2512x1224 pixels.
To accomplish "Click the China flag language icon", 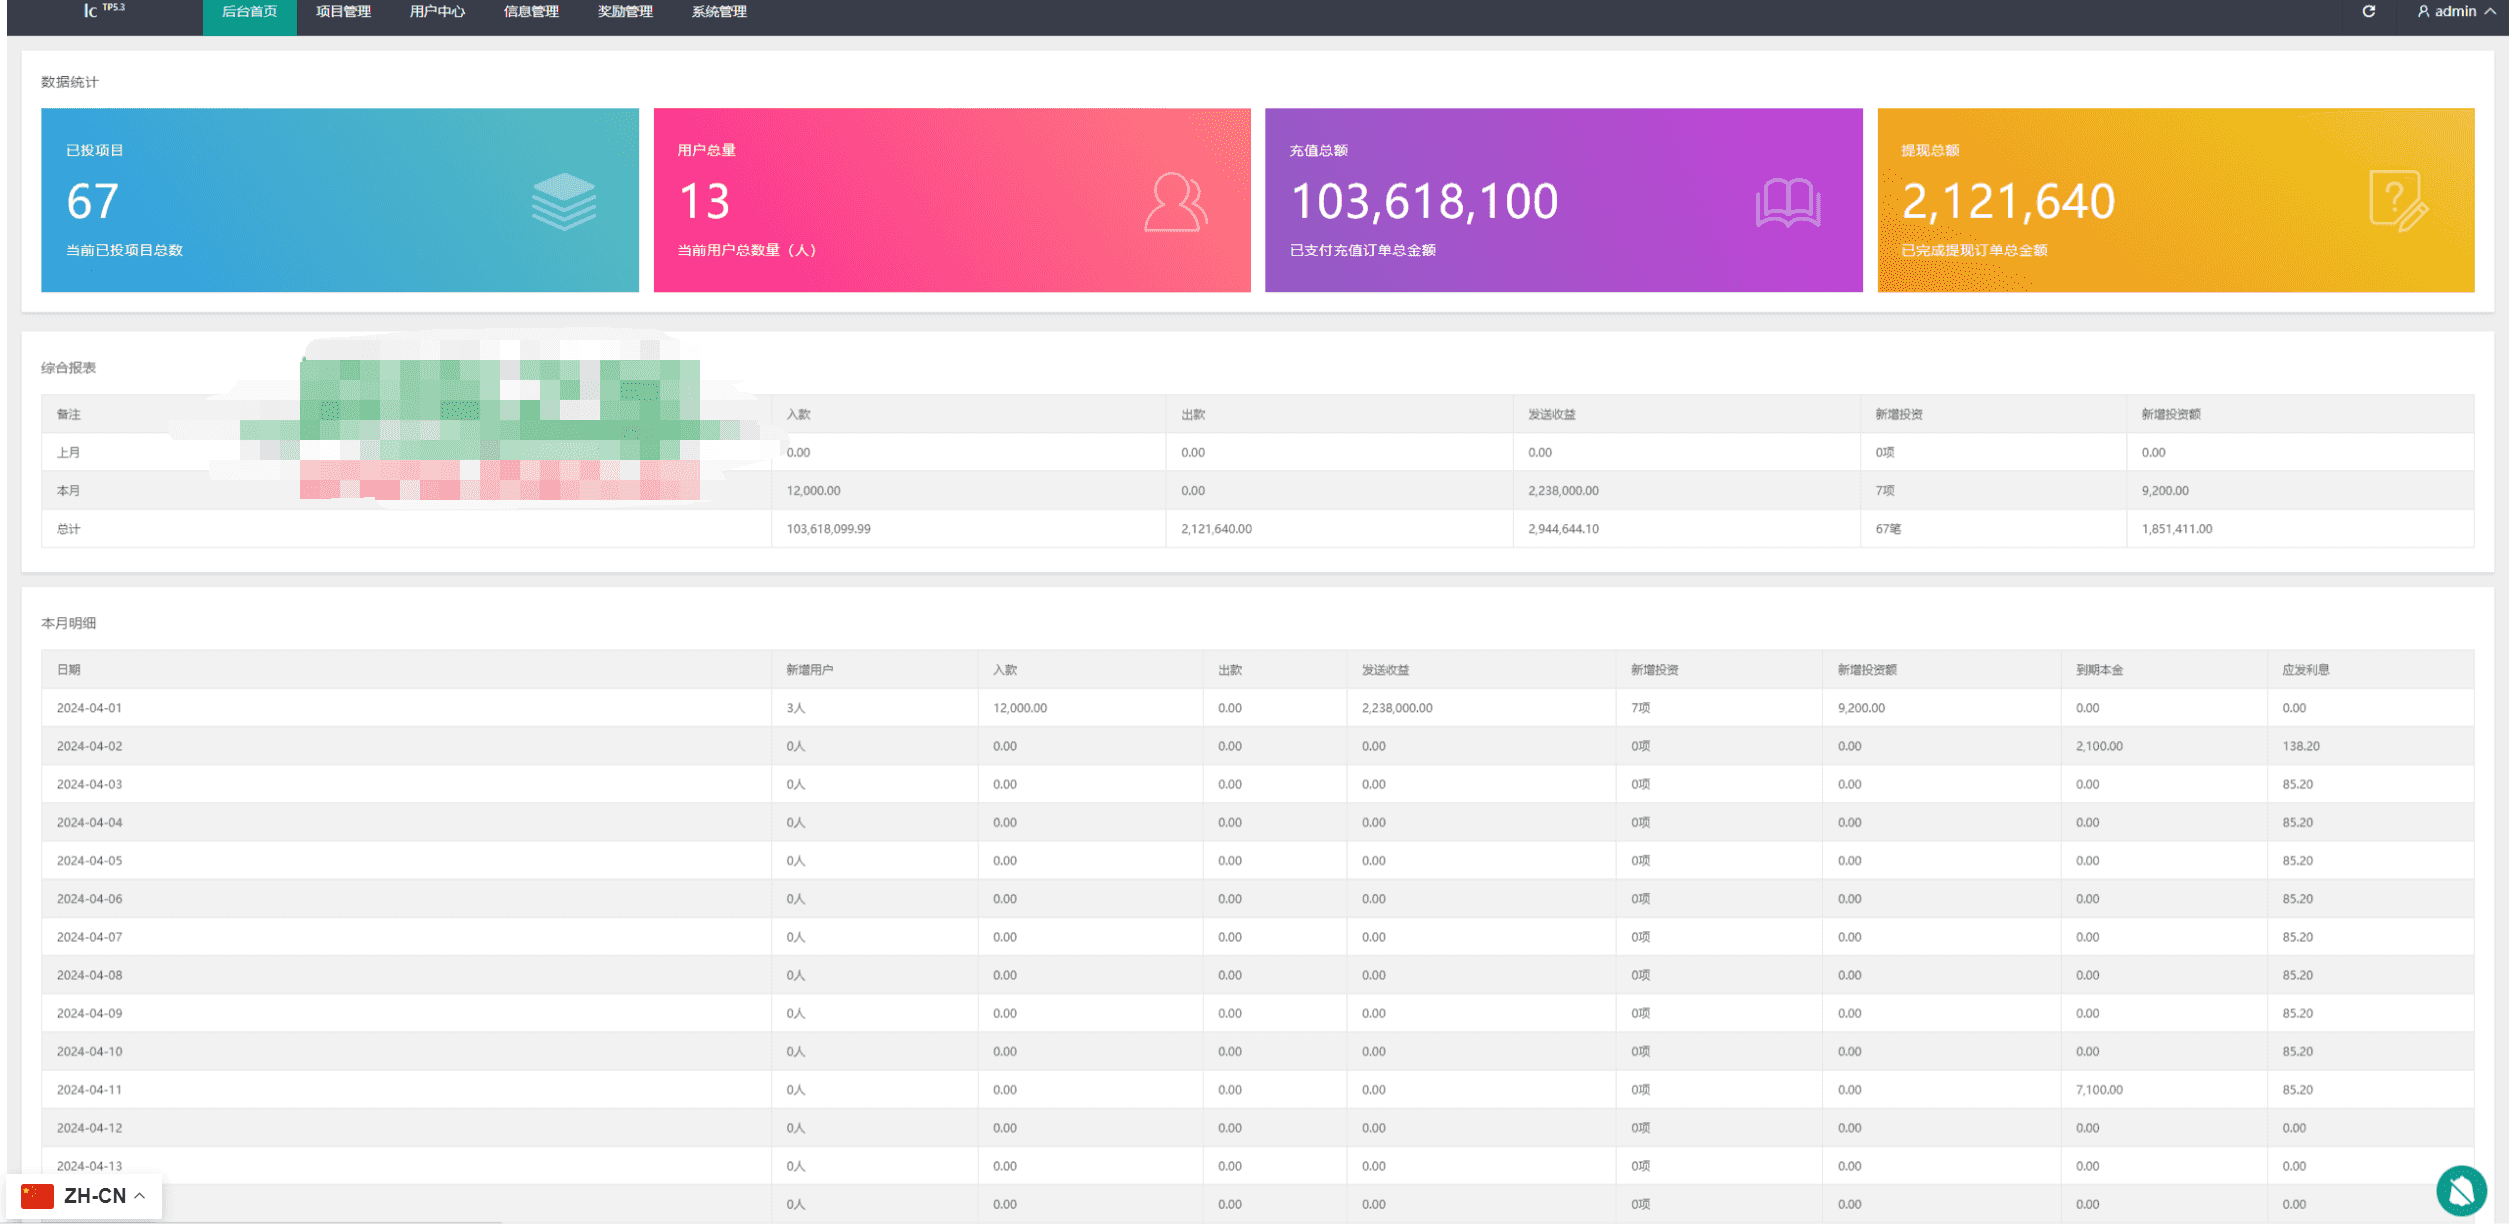I will click(x=37, y=1196).
